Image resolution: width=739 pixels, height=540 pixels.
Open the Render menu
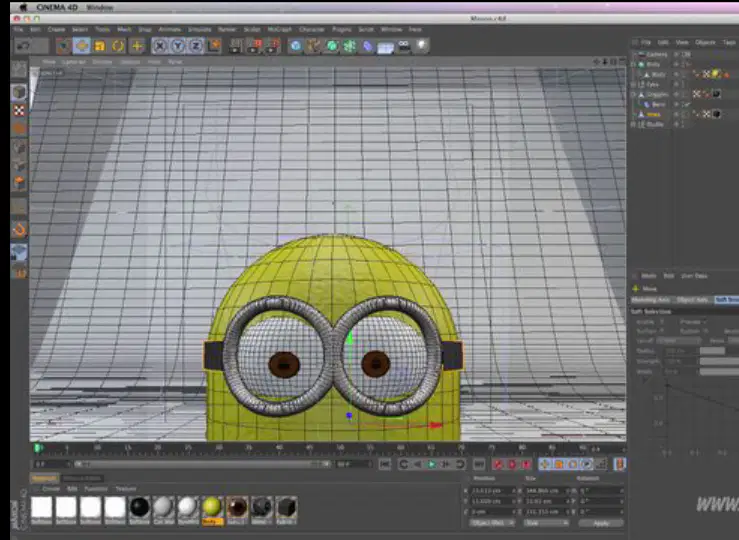click(227, 29)
